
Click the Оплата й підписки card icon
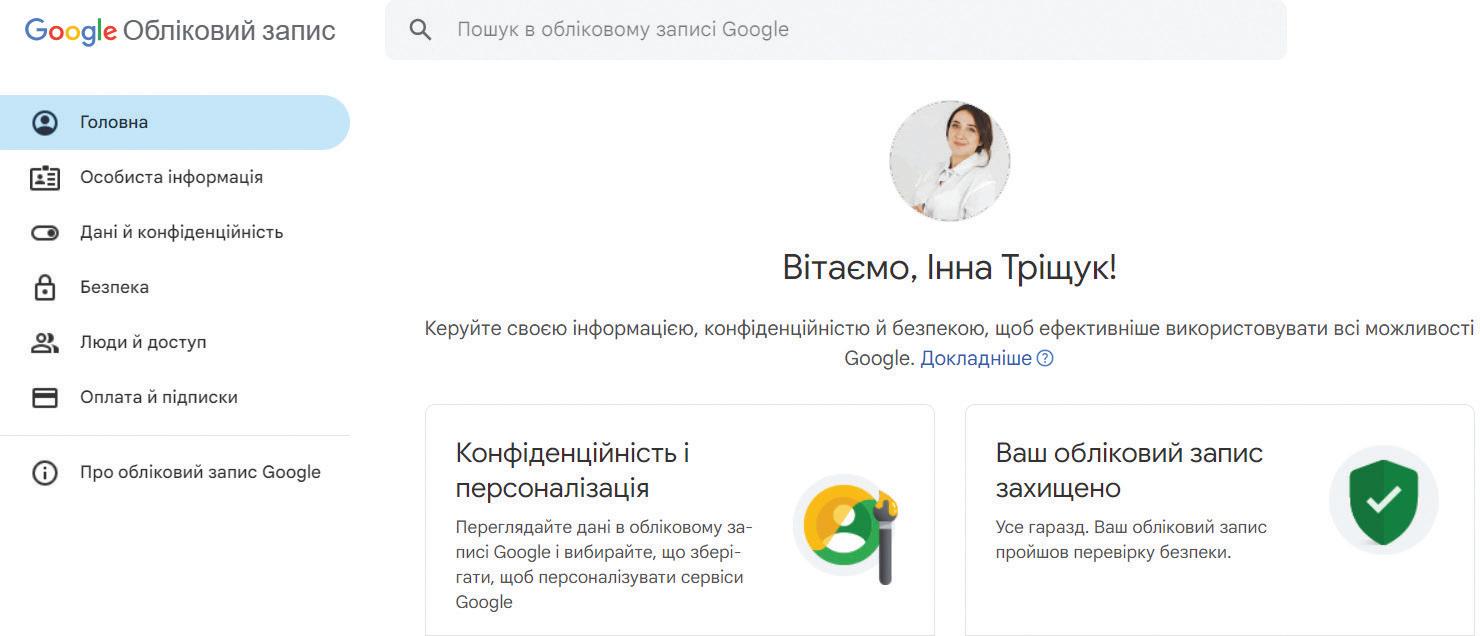(45, 398)
